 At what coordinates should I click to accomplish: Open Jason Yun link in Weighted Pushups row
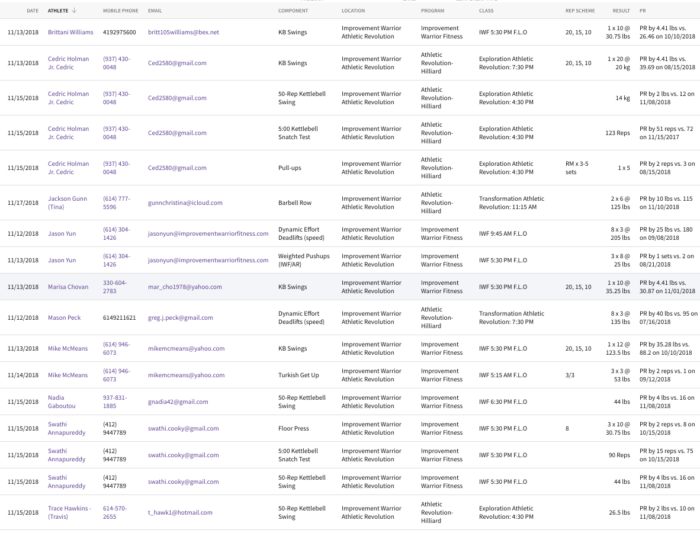[x=62, y=260]
